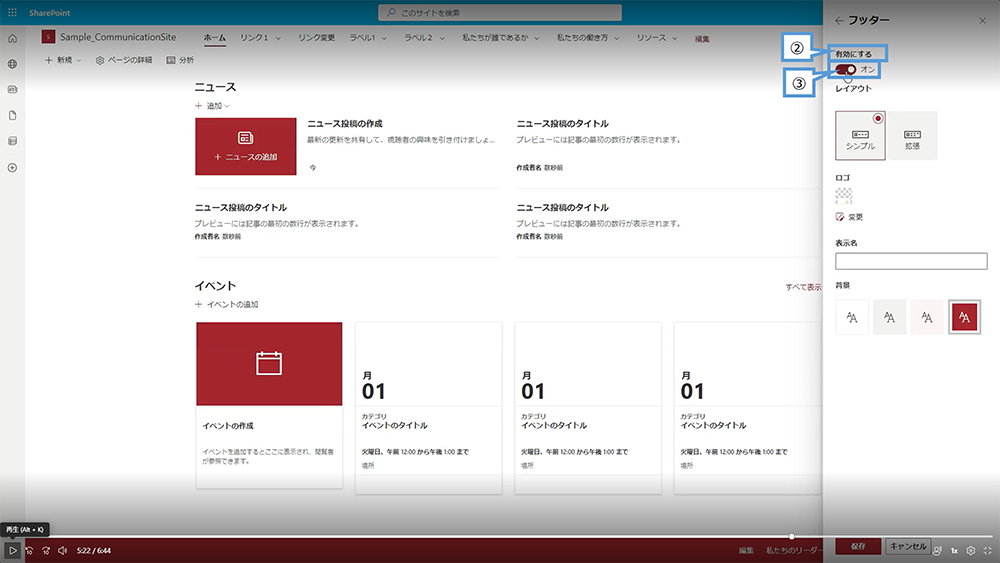Select the pale pink background swatch
This screenshot has width=1000, height=563.
click(927, 317)
